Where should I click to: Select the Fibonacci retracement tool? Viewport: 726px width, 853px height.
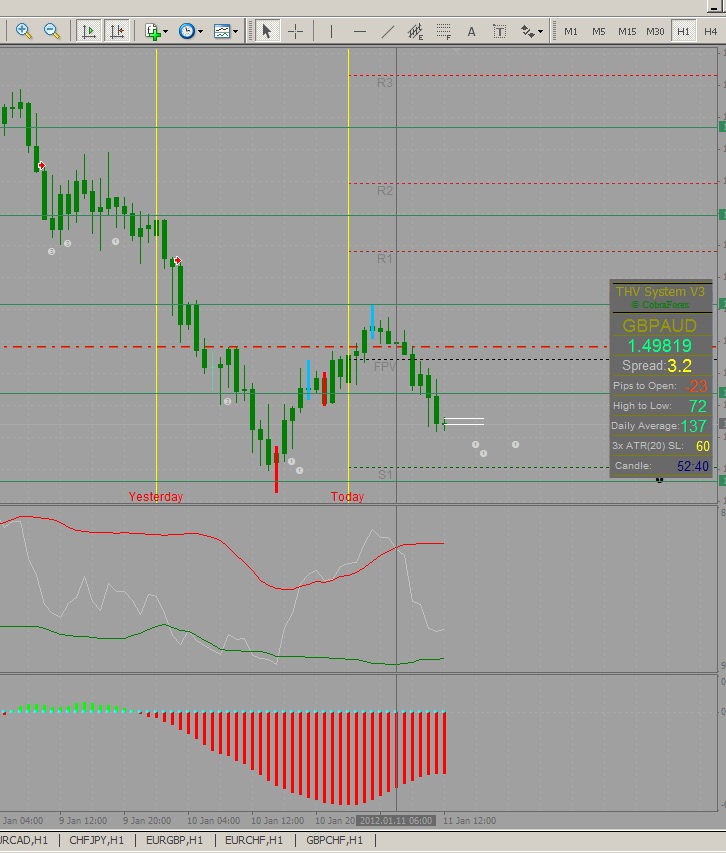pyautogui.click(x=444, y=31)
